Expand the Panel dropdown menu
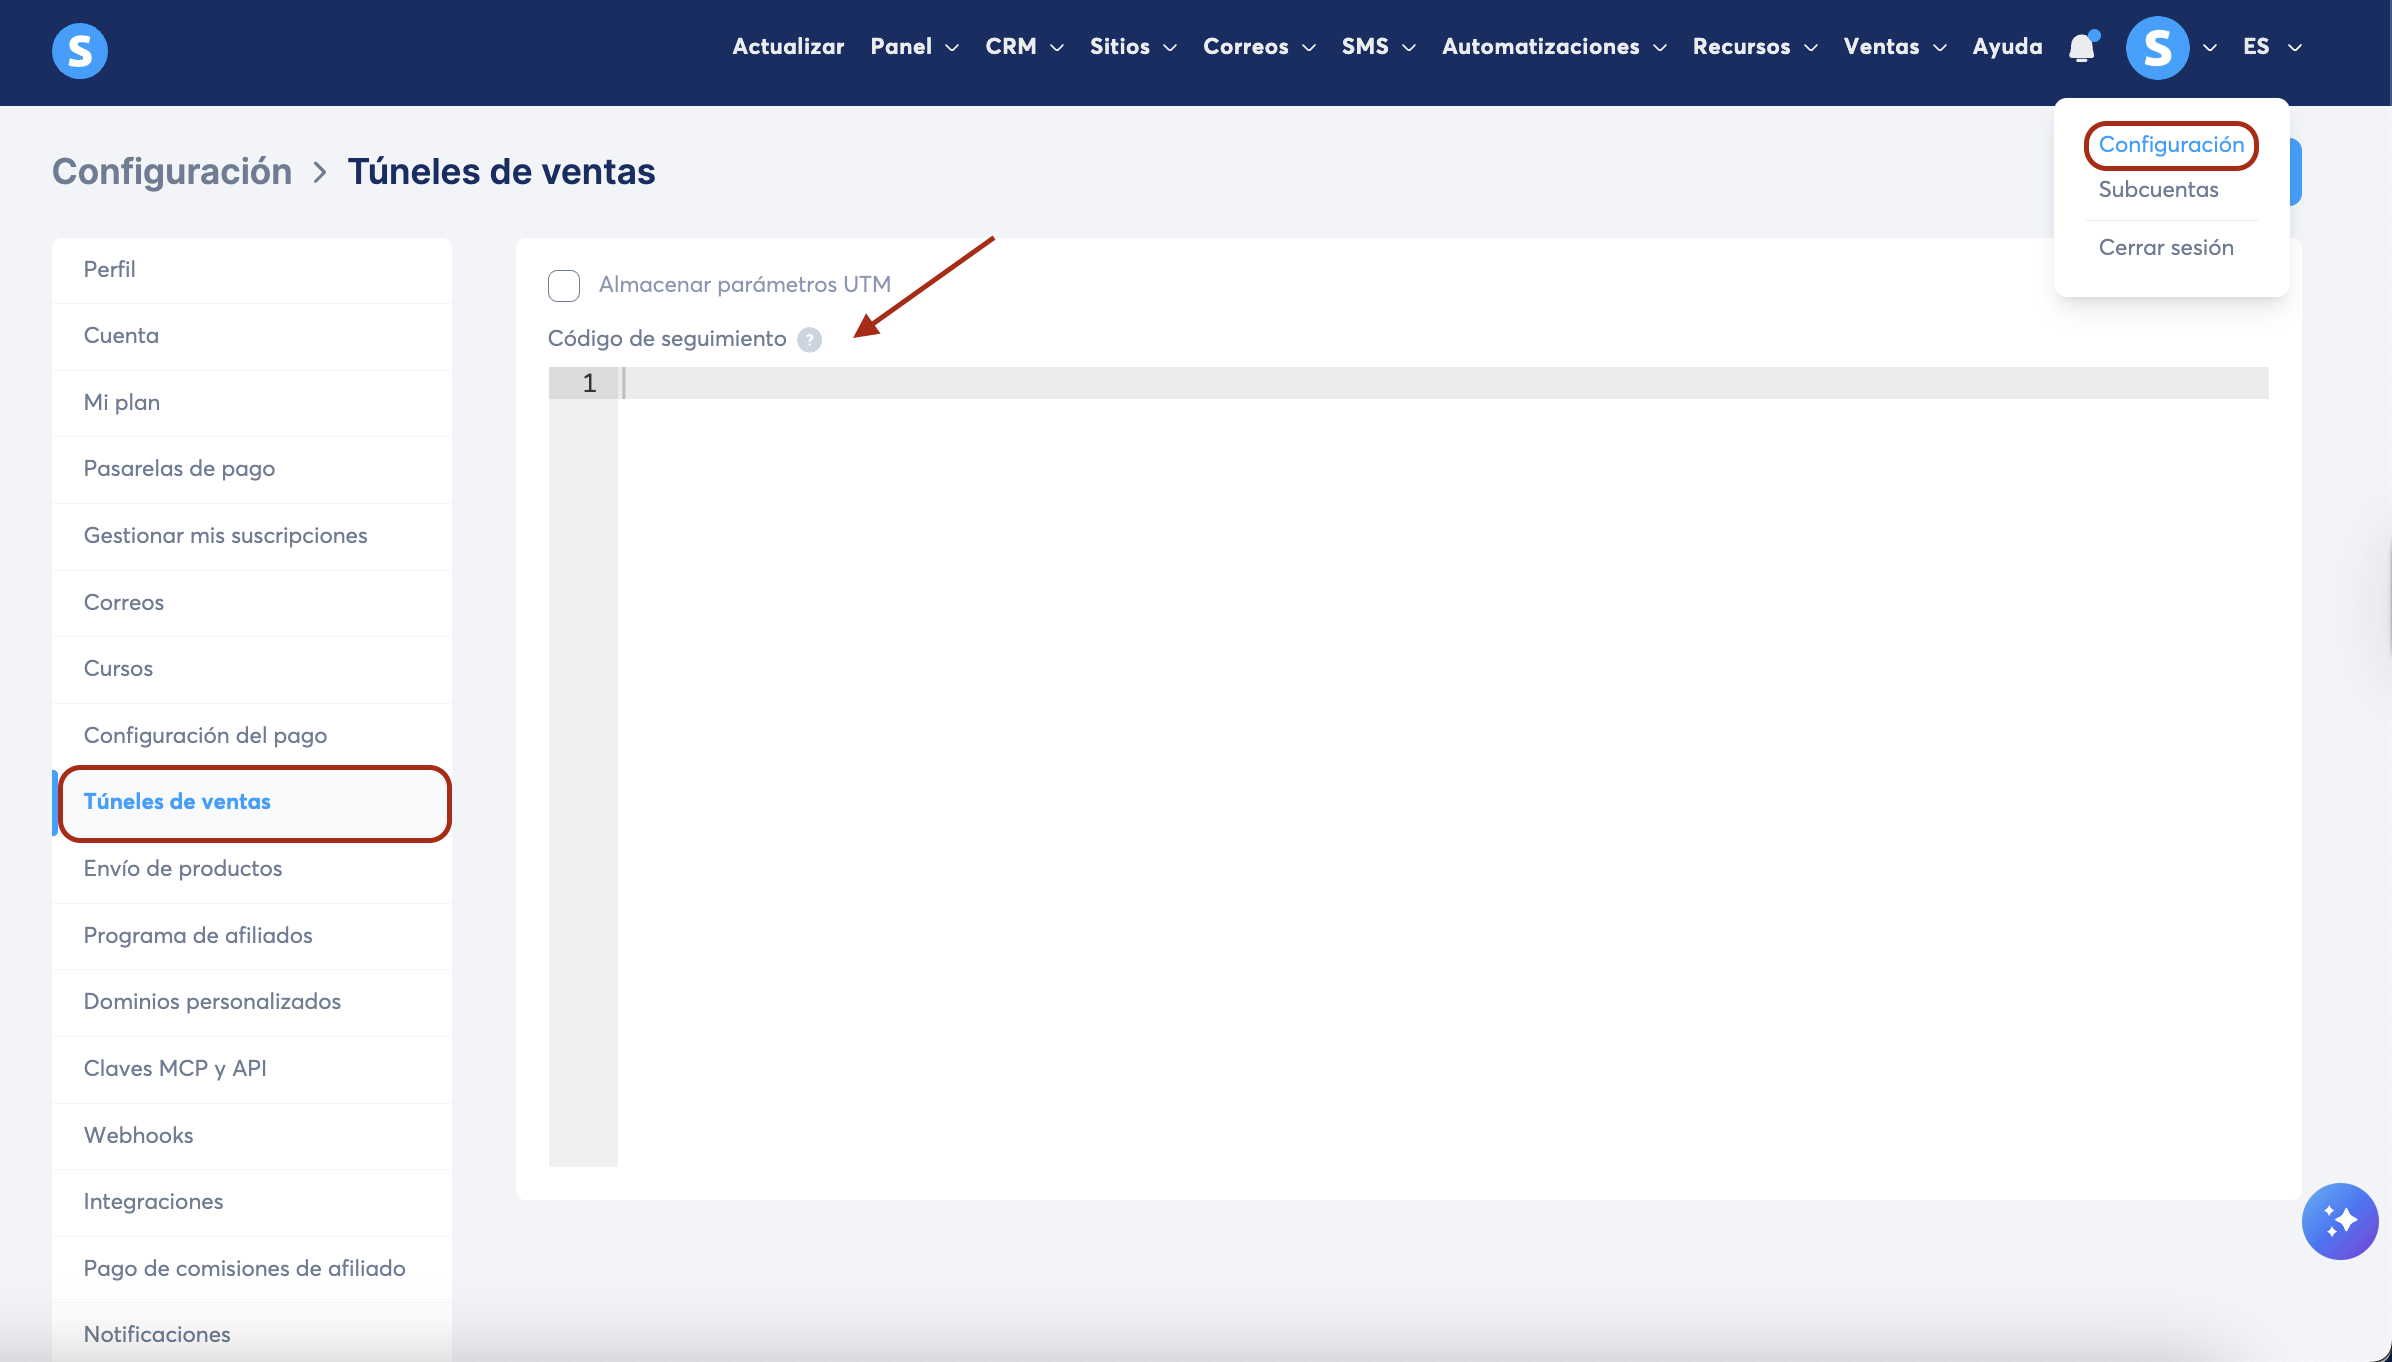The height and width of the screenshot is (1362, 2392). point(914,47)
